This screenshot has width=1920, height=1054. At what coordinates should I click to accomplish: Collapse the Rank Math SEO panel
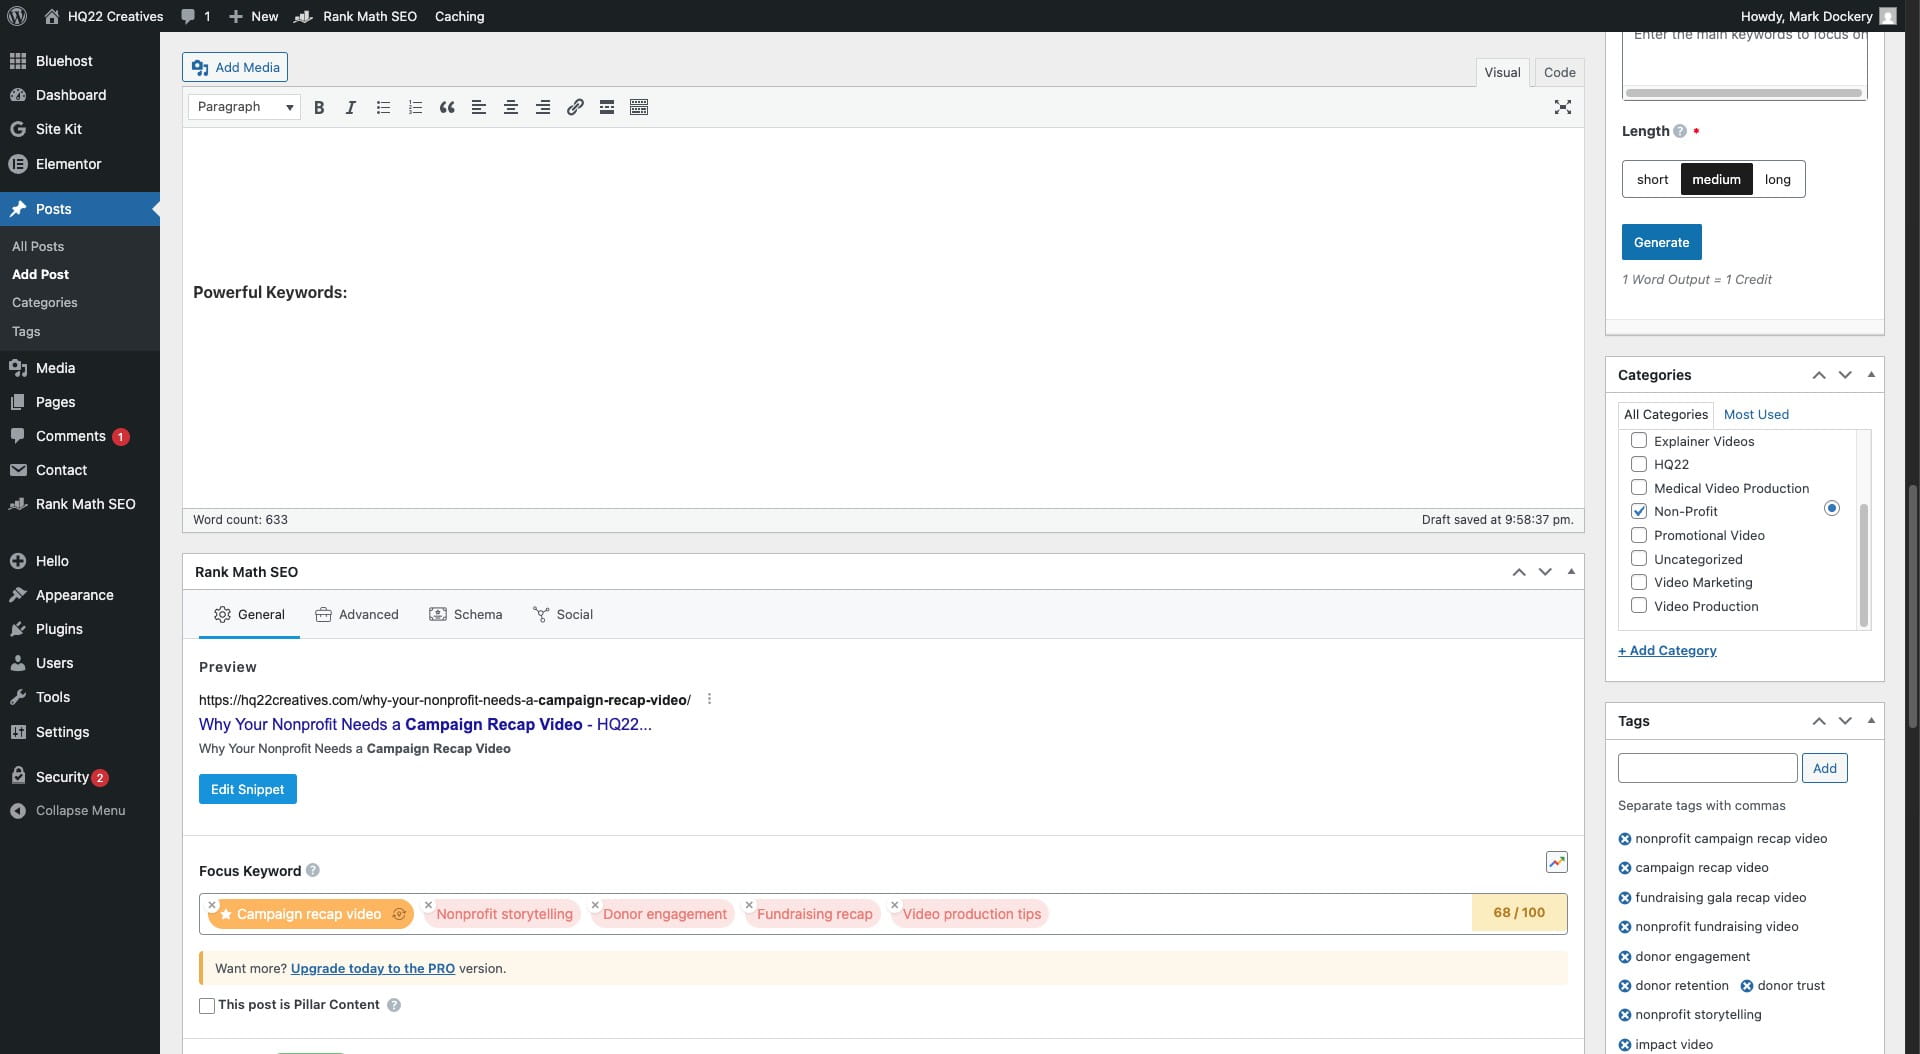1571,572
